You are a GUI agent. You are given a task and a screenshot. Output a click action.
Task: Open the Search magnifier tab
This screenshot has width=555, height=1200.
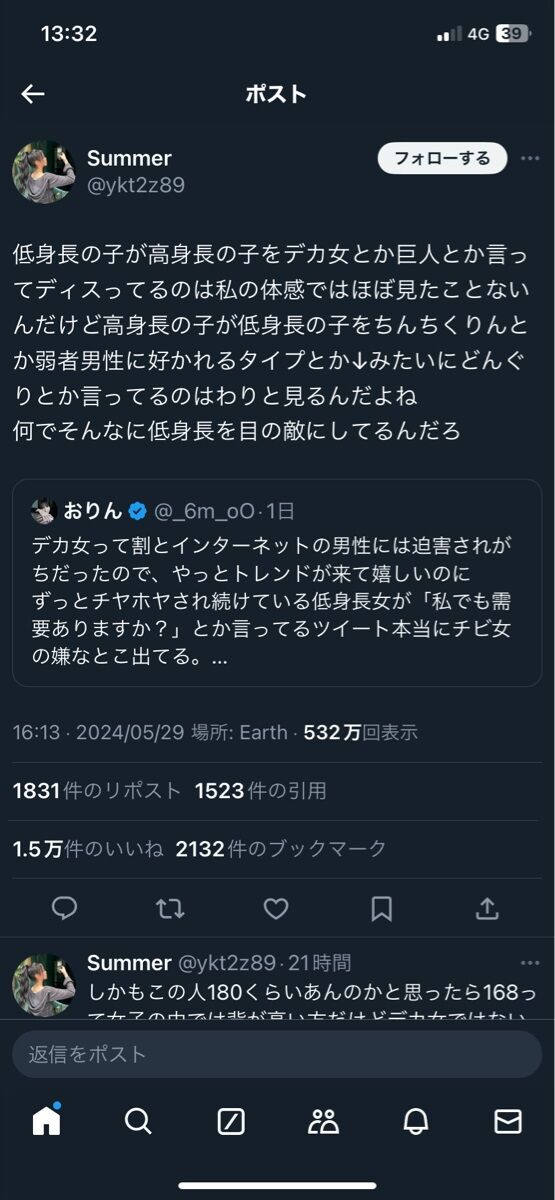pyautogui.click(x=138, y=1122)
